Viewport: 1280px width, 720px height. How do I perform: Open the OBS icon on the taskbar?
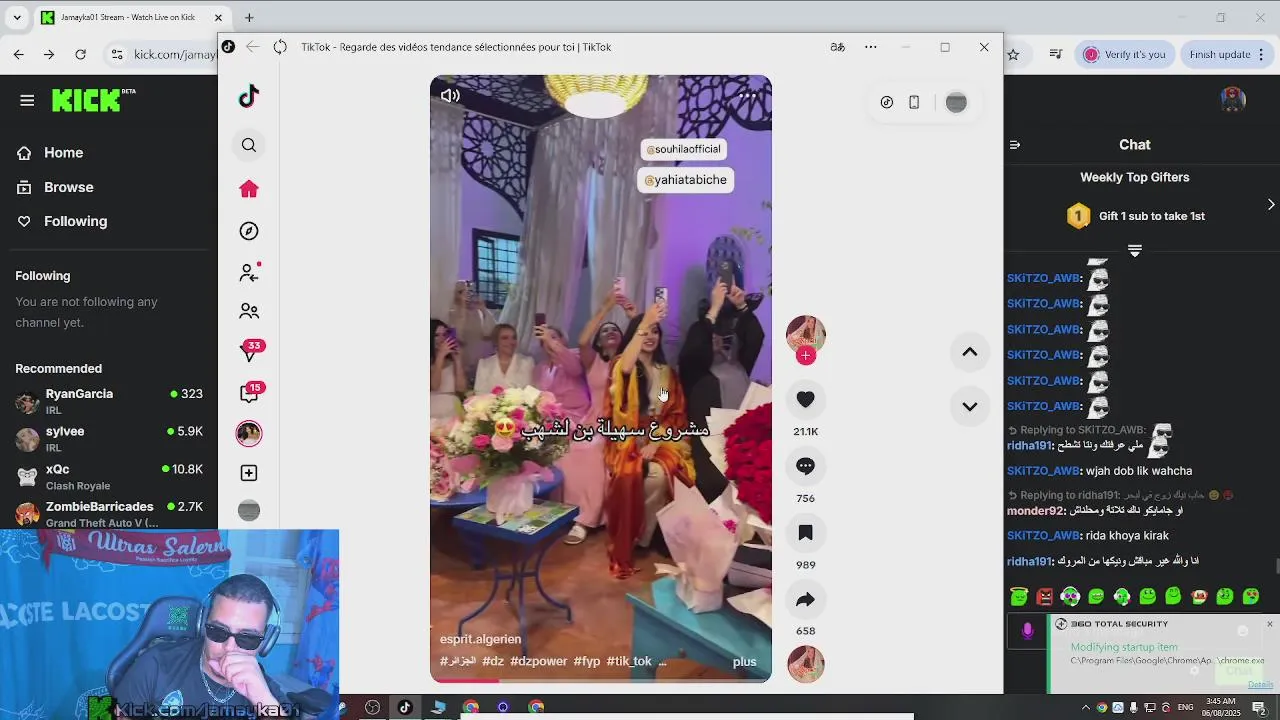[x=373, y=707]
